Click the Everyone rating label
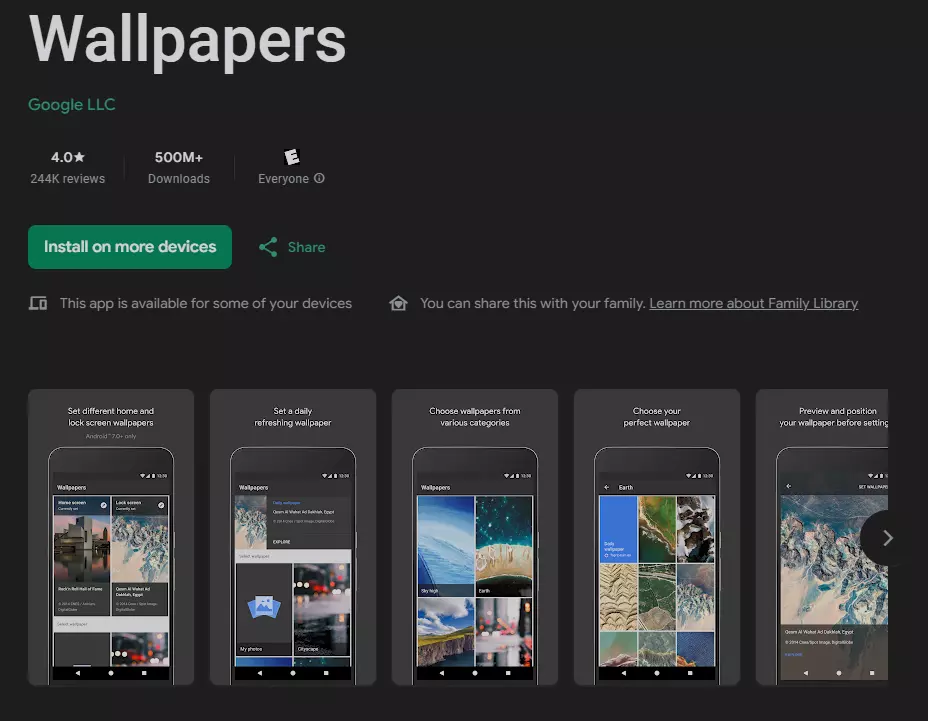The height and width of the screenshot is (721, 928). click(x=283, y=179)
